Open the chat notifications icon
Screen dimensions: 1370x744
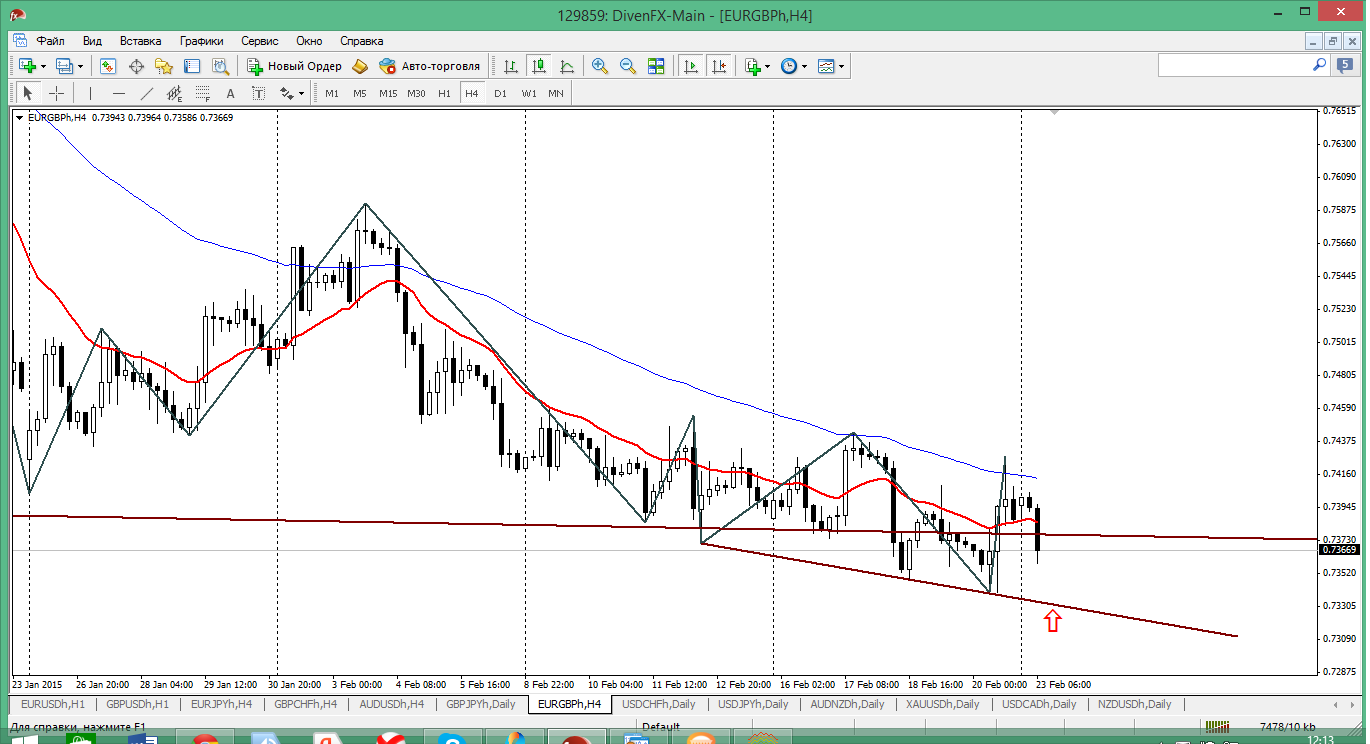click(1345, 65)
